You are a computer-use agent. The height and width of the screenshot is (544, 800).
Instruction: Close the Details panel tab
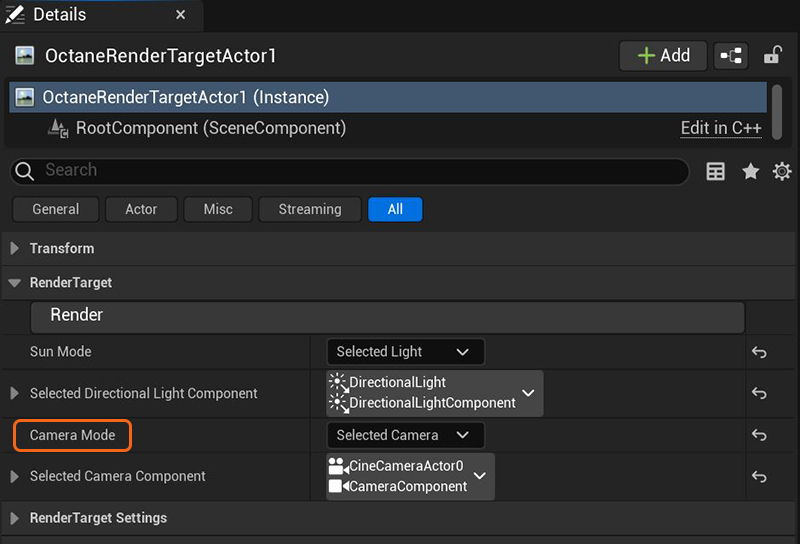tap(180, 15)
